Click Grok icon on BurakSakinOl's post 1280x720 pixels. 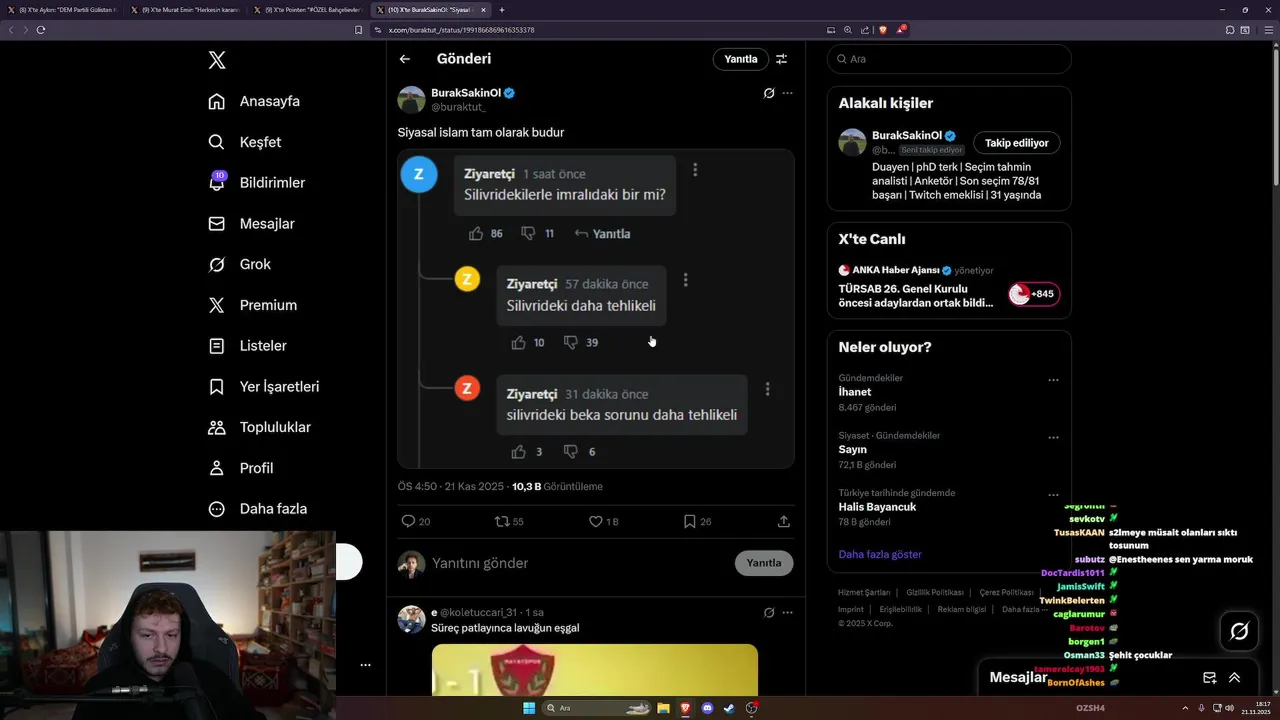click(768, 93)
